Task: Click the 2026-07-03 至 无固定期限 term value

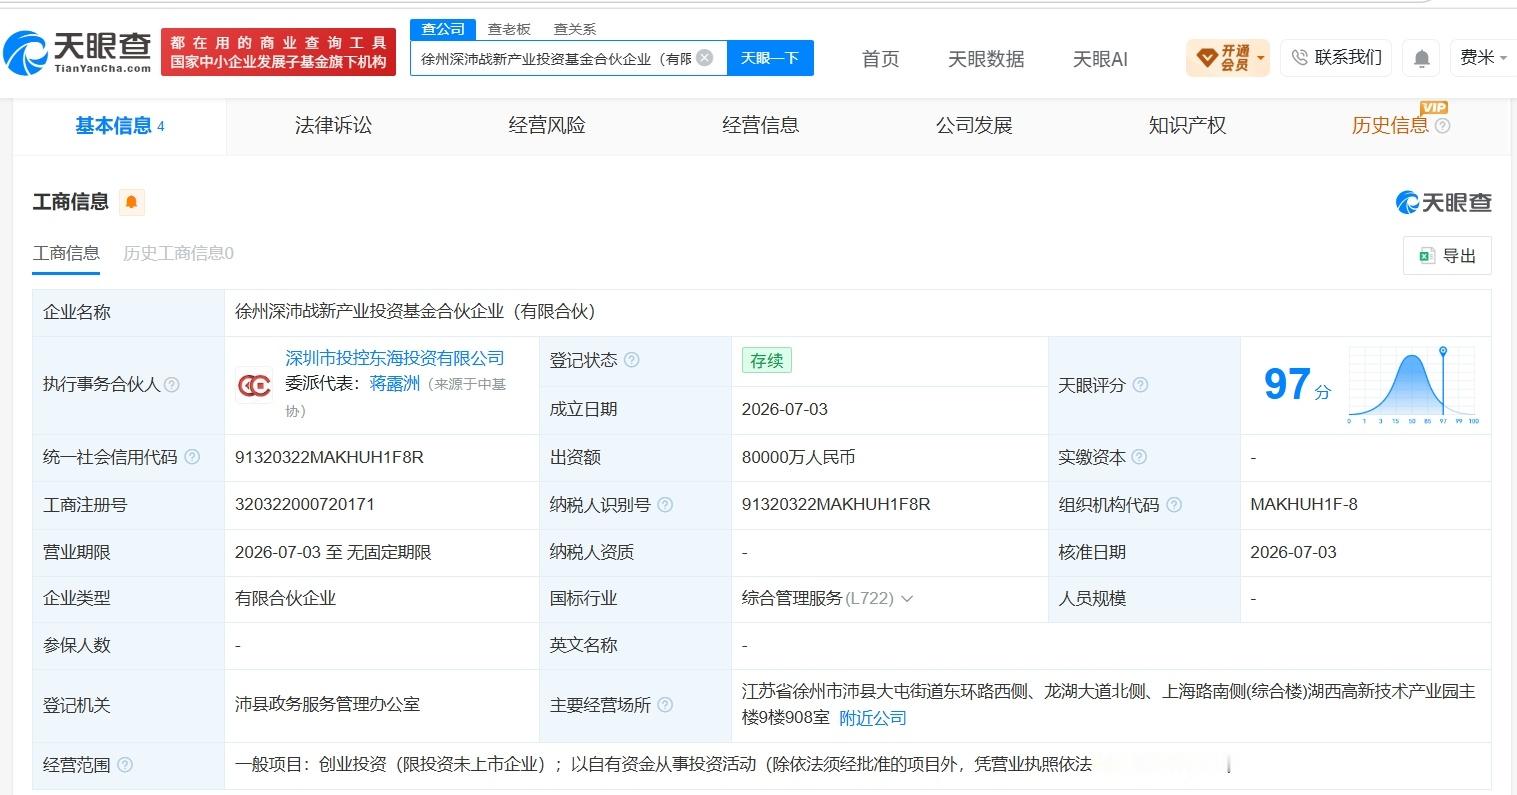Action: (x=333, y=552)
